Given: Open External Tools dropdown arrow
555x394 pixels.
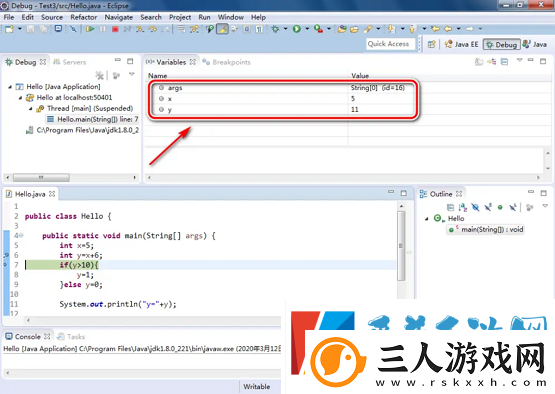Looking at the screenshot, I should pyautogui.click(x=329, y=29).
